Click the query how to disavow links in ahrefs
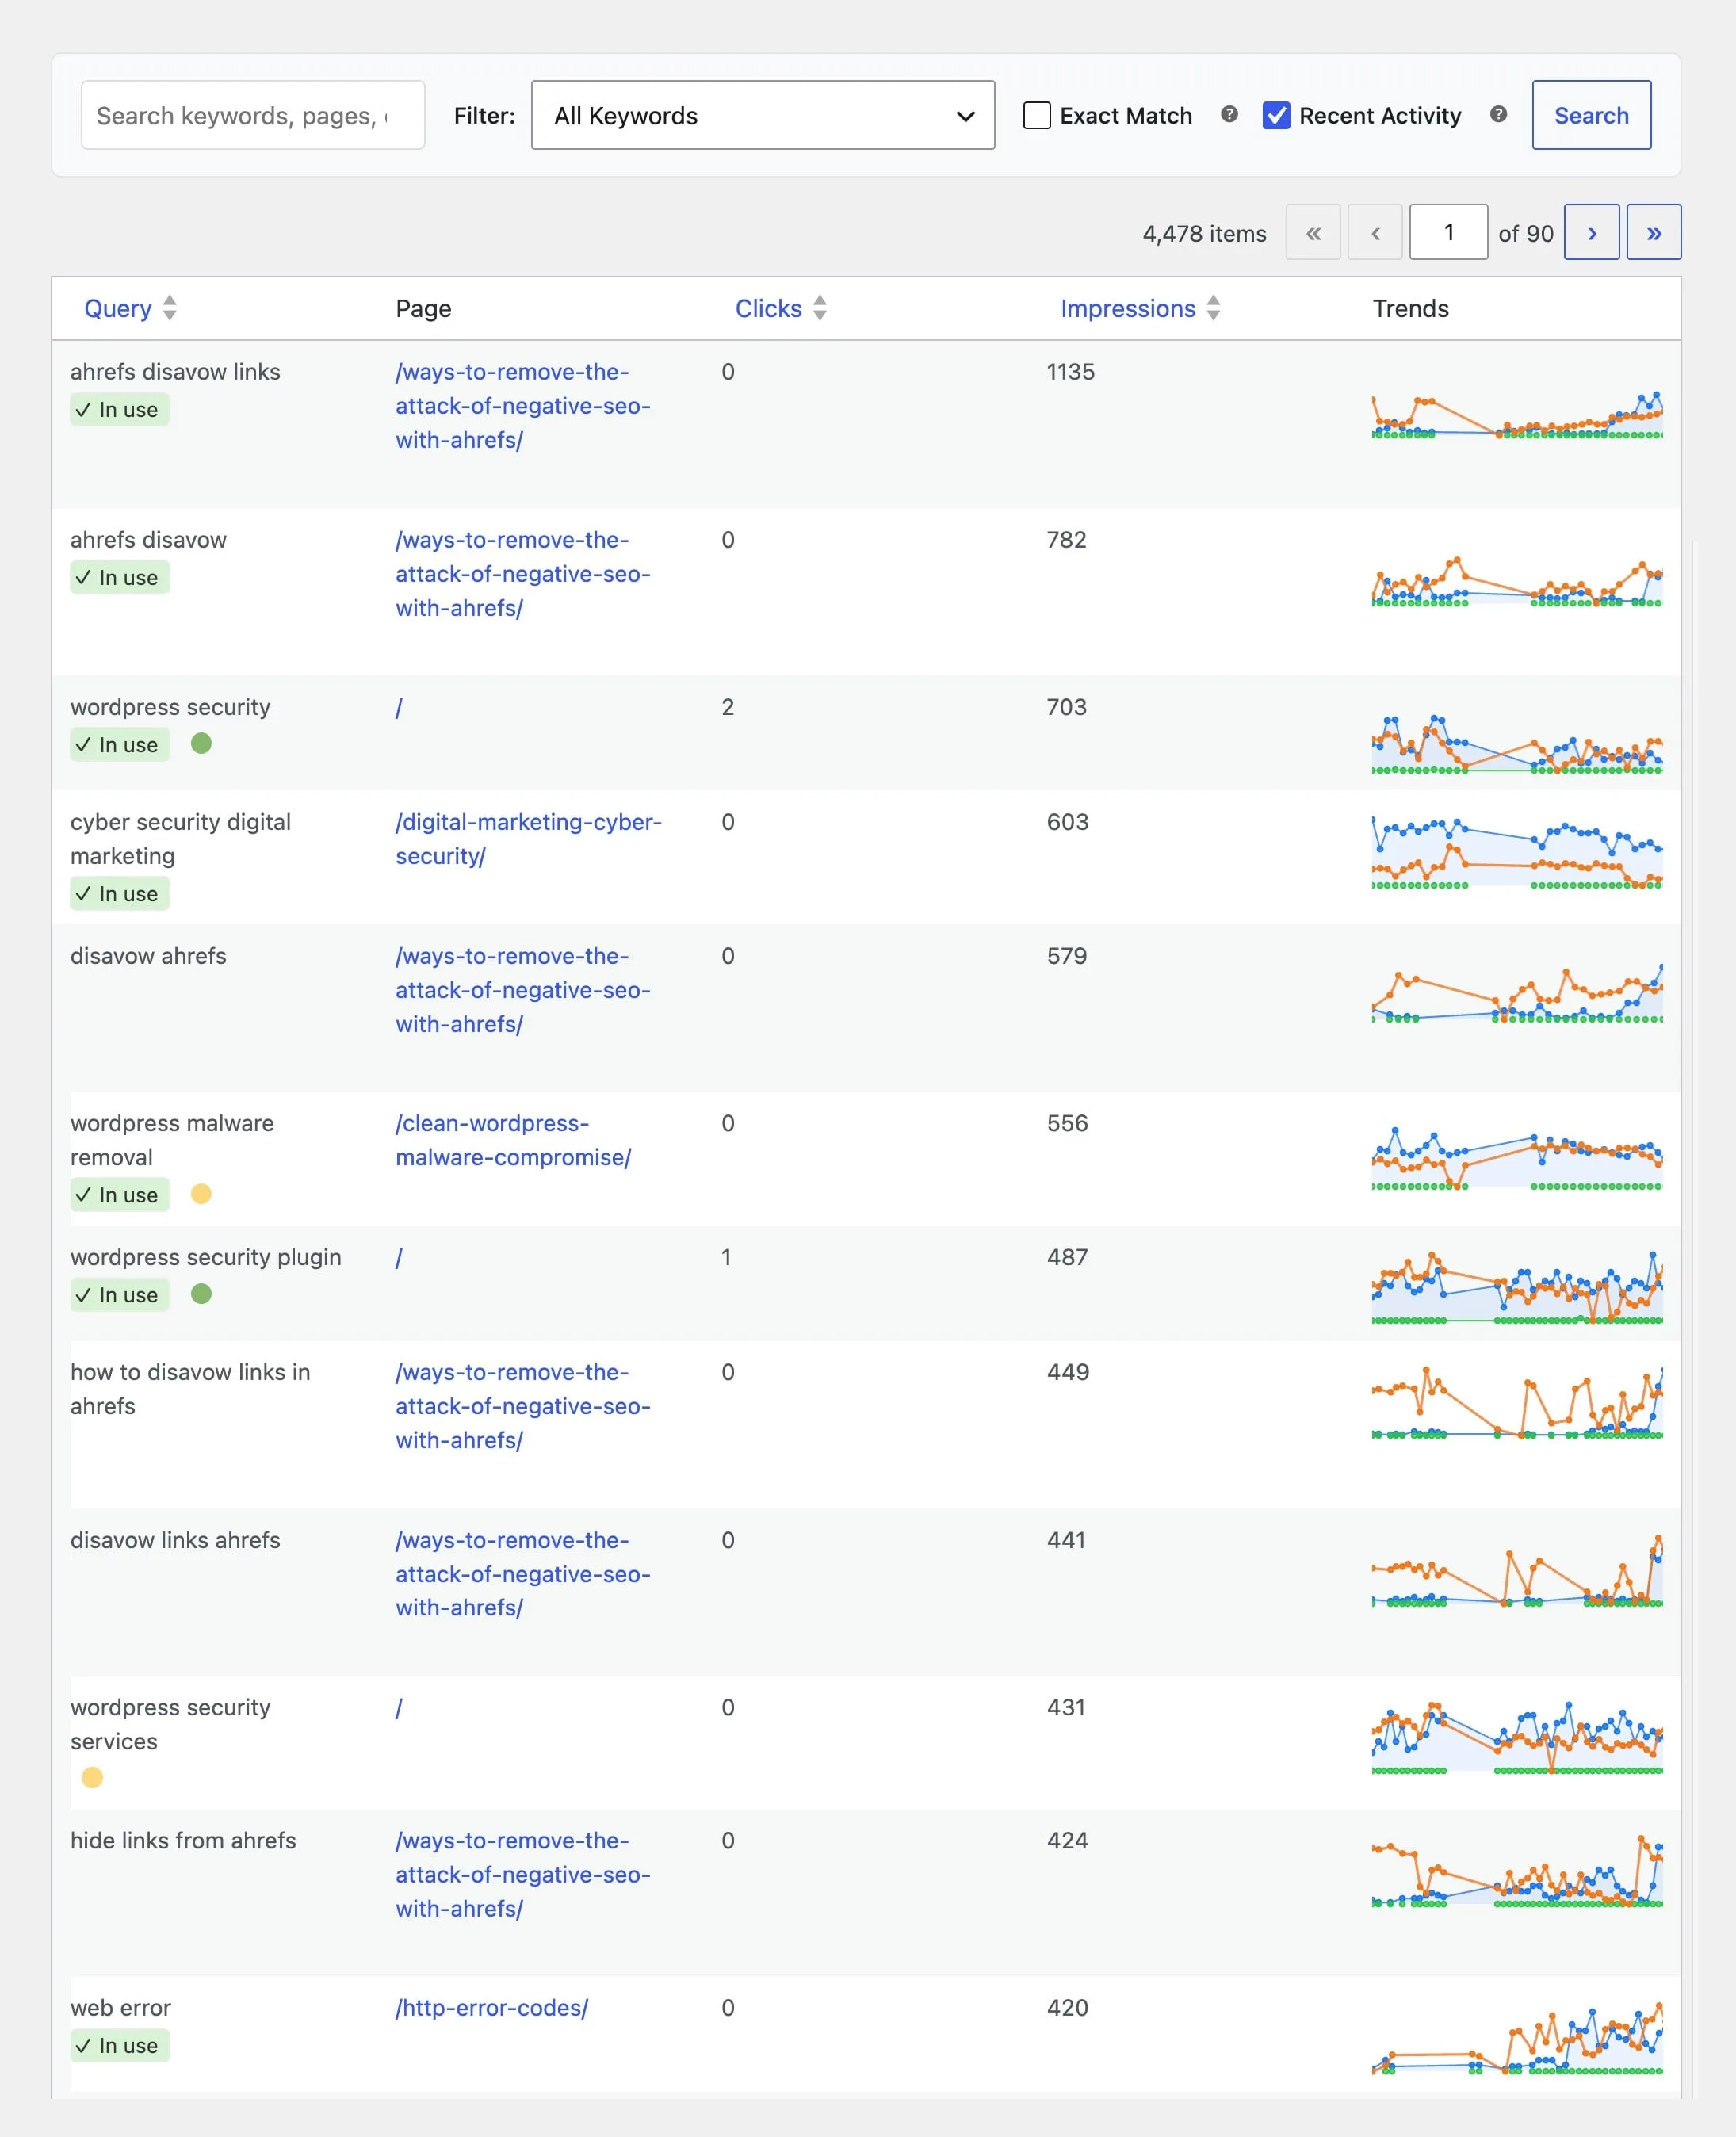This screenshot has width=1736, height=2137. [x=190, y=1389]
